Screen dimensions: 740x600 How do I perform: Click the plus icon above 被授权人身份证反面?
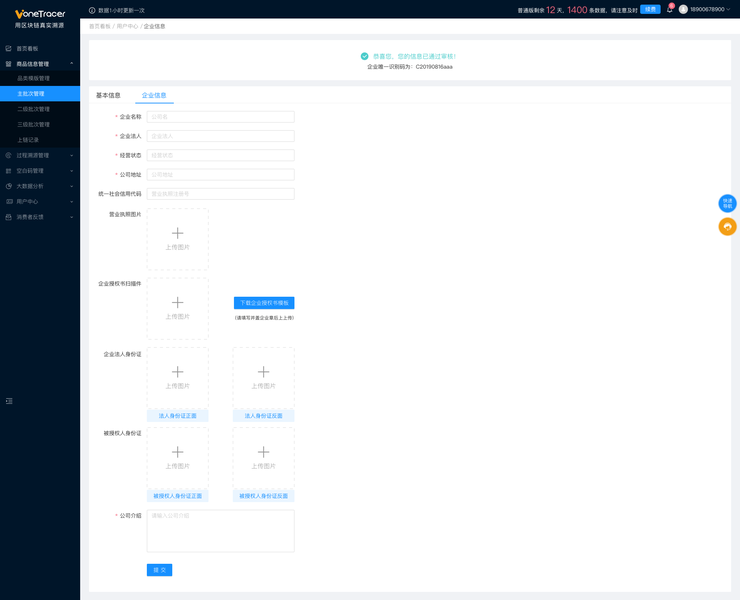tap(263, 452)
